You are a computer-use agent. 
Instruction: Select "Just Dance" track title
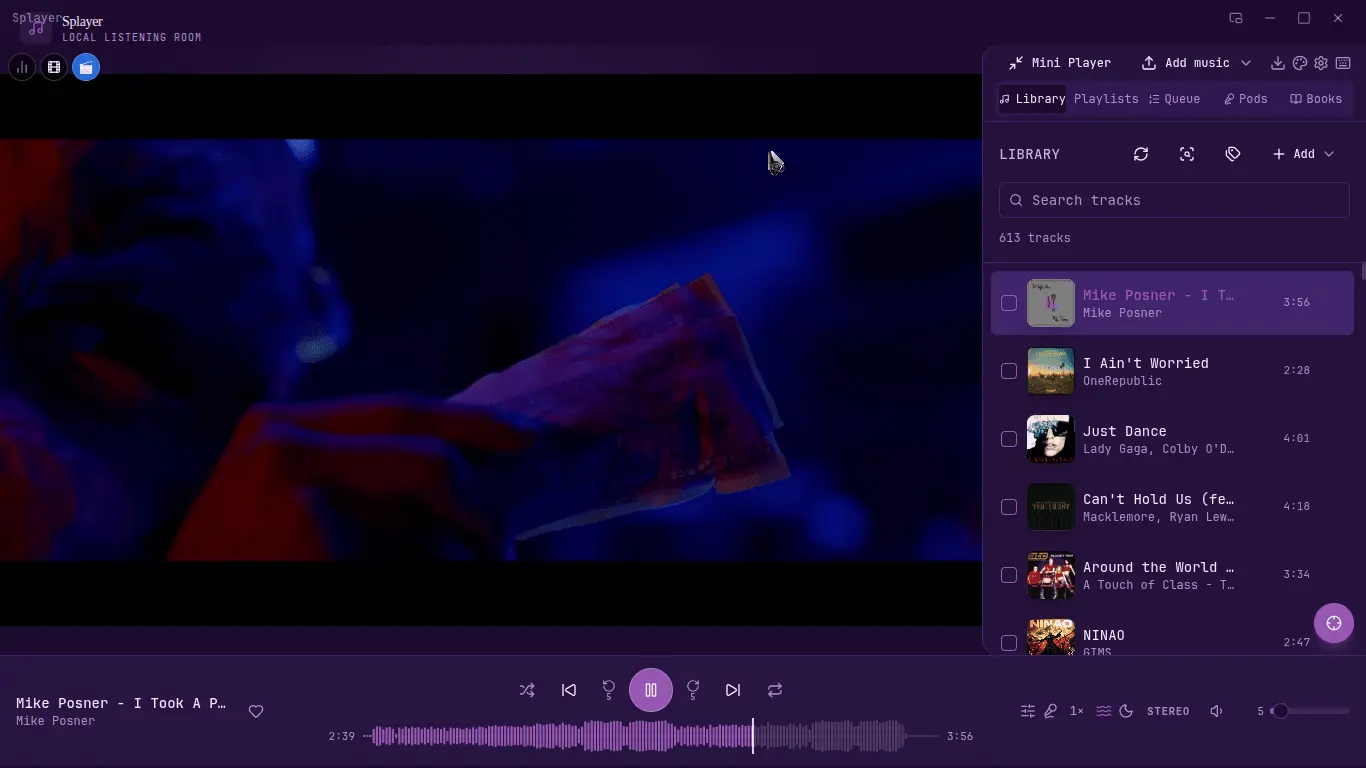tap(1125, 431)
